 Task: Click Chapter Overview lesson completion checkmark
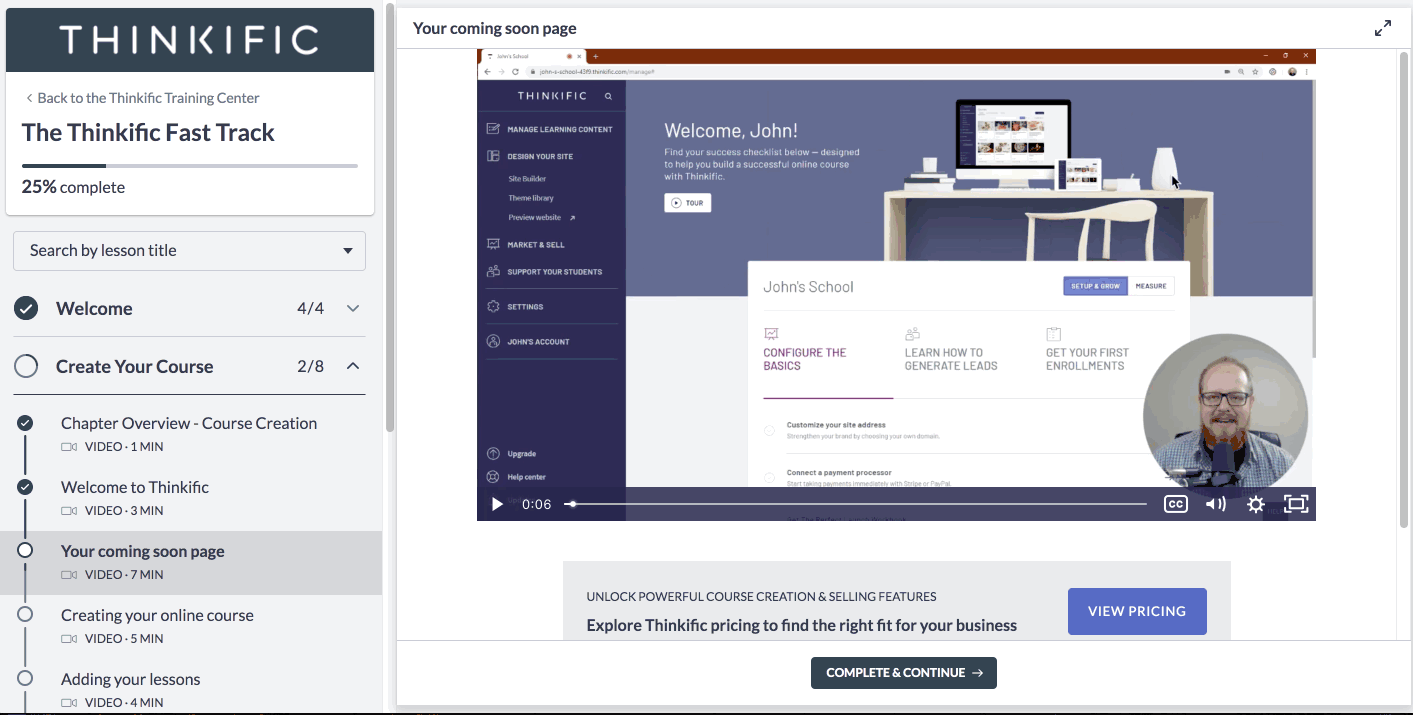point(25,423)
